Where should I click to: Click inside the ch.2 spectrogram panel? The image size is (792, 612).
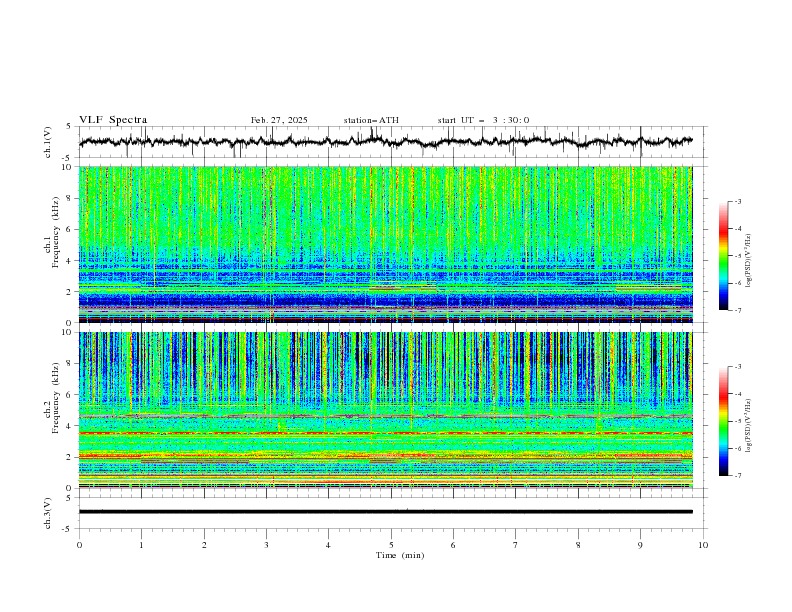click(385, 410)
